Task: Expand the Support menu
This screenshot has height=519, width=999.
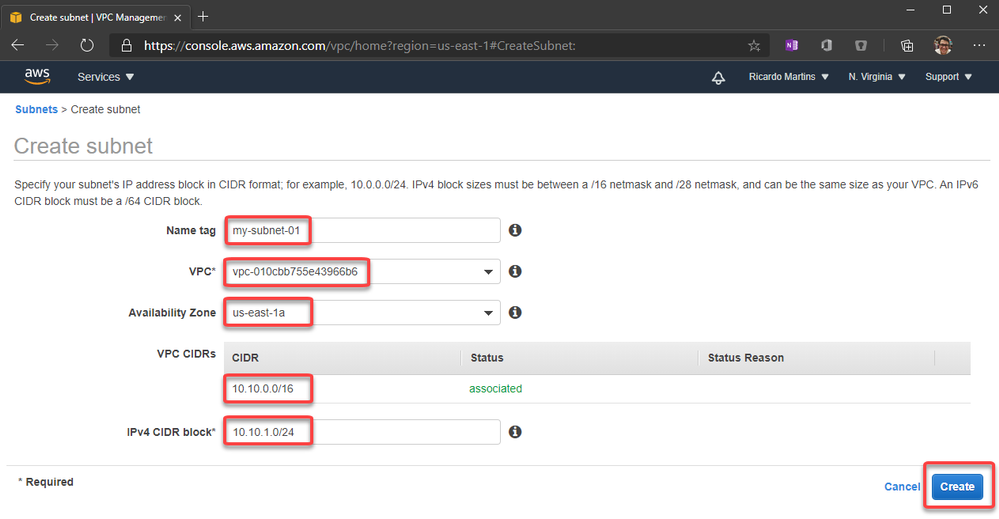Action: coord(949,77)
